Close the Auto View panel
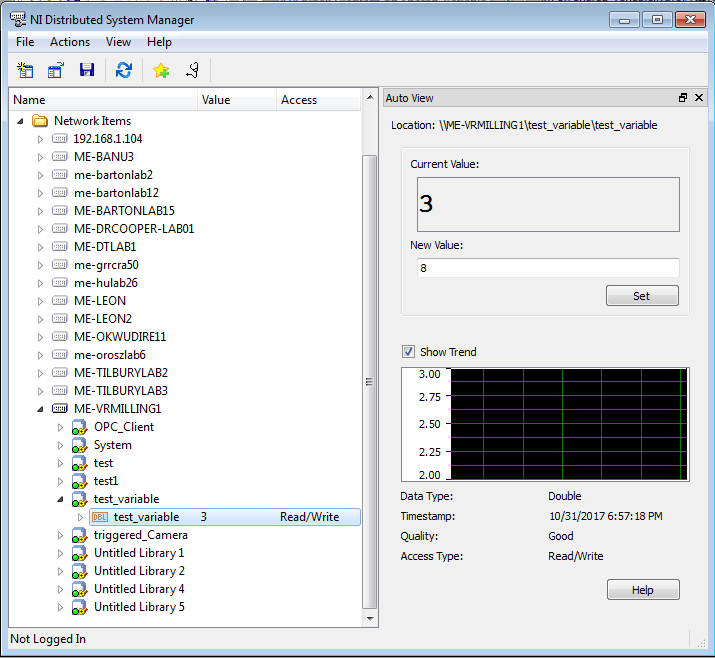 coord(699,98)
